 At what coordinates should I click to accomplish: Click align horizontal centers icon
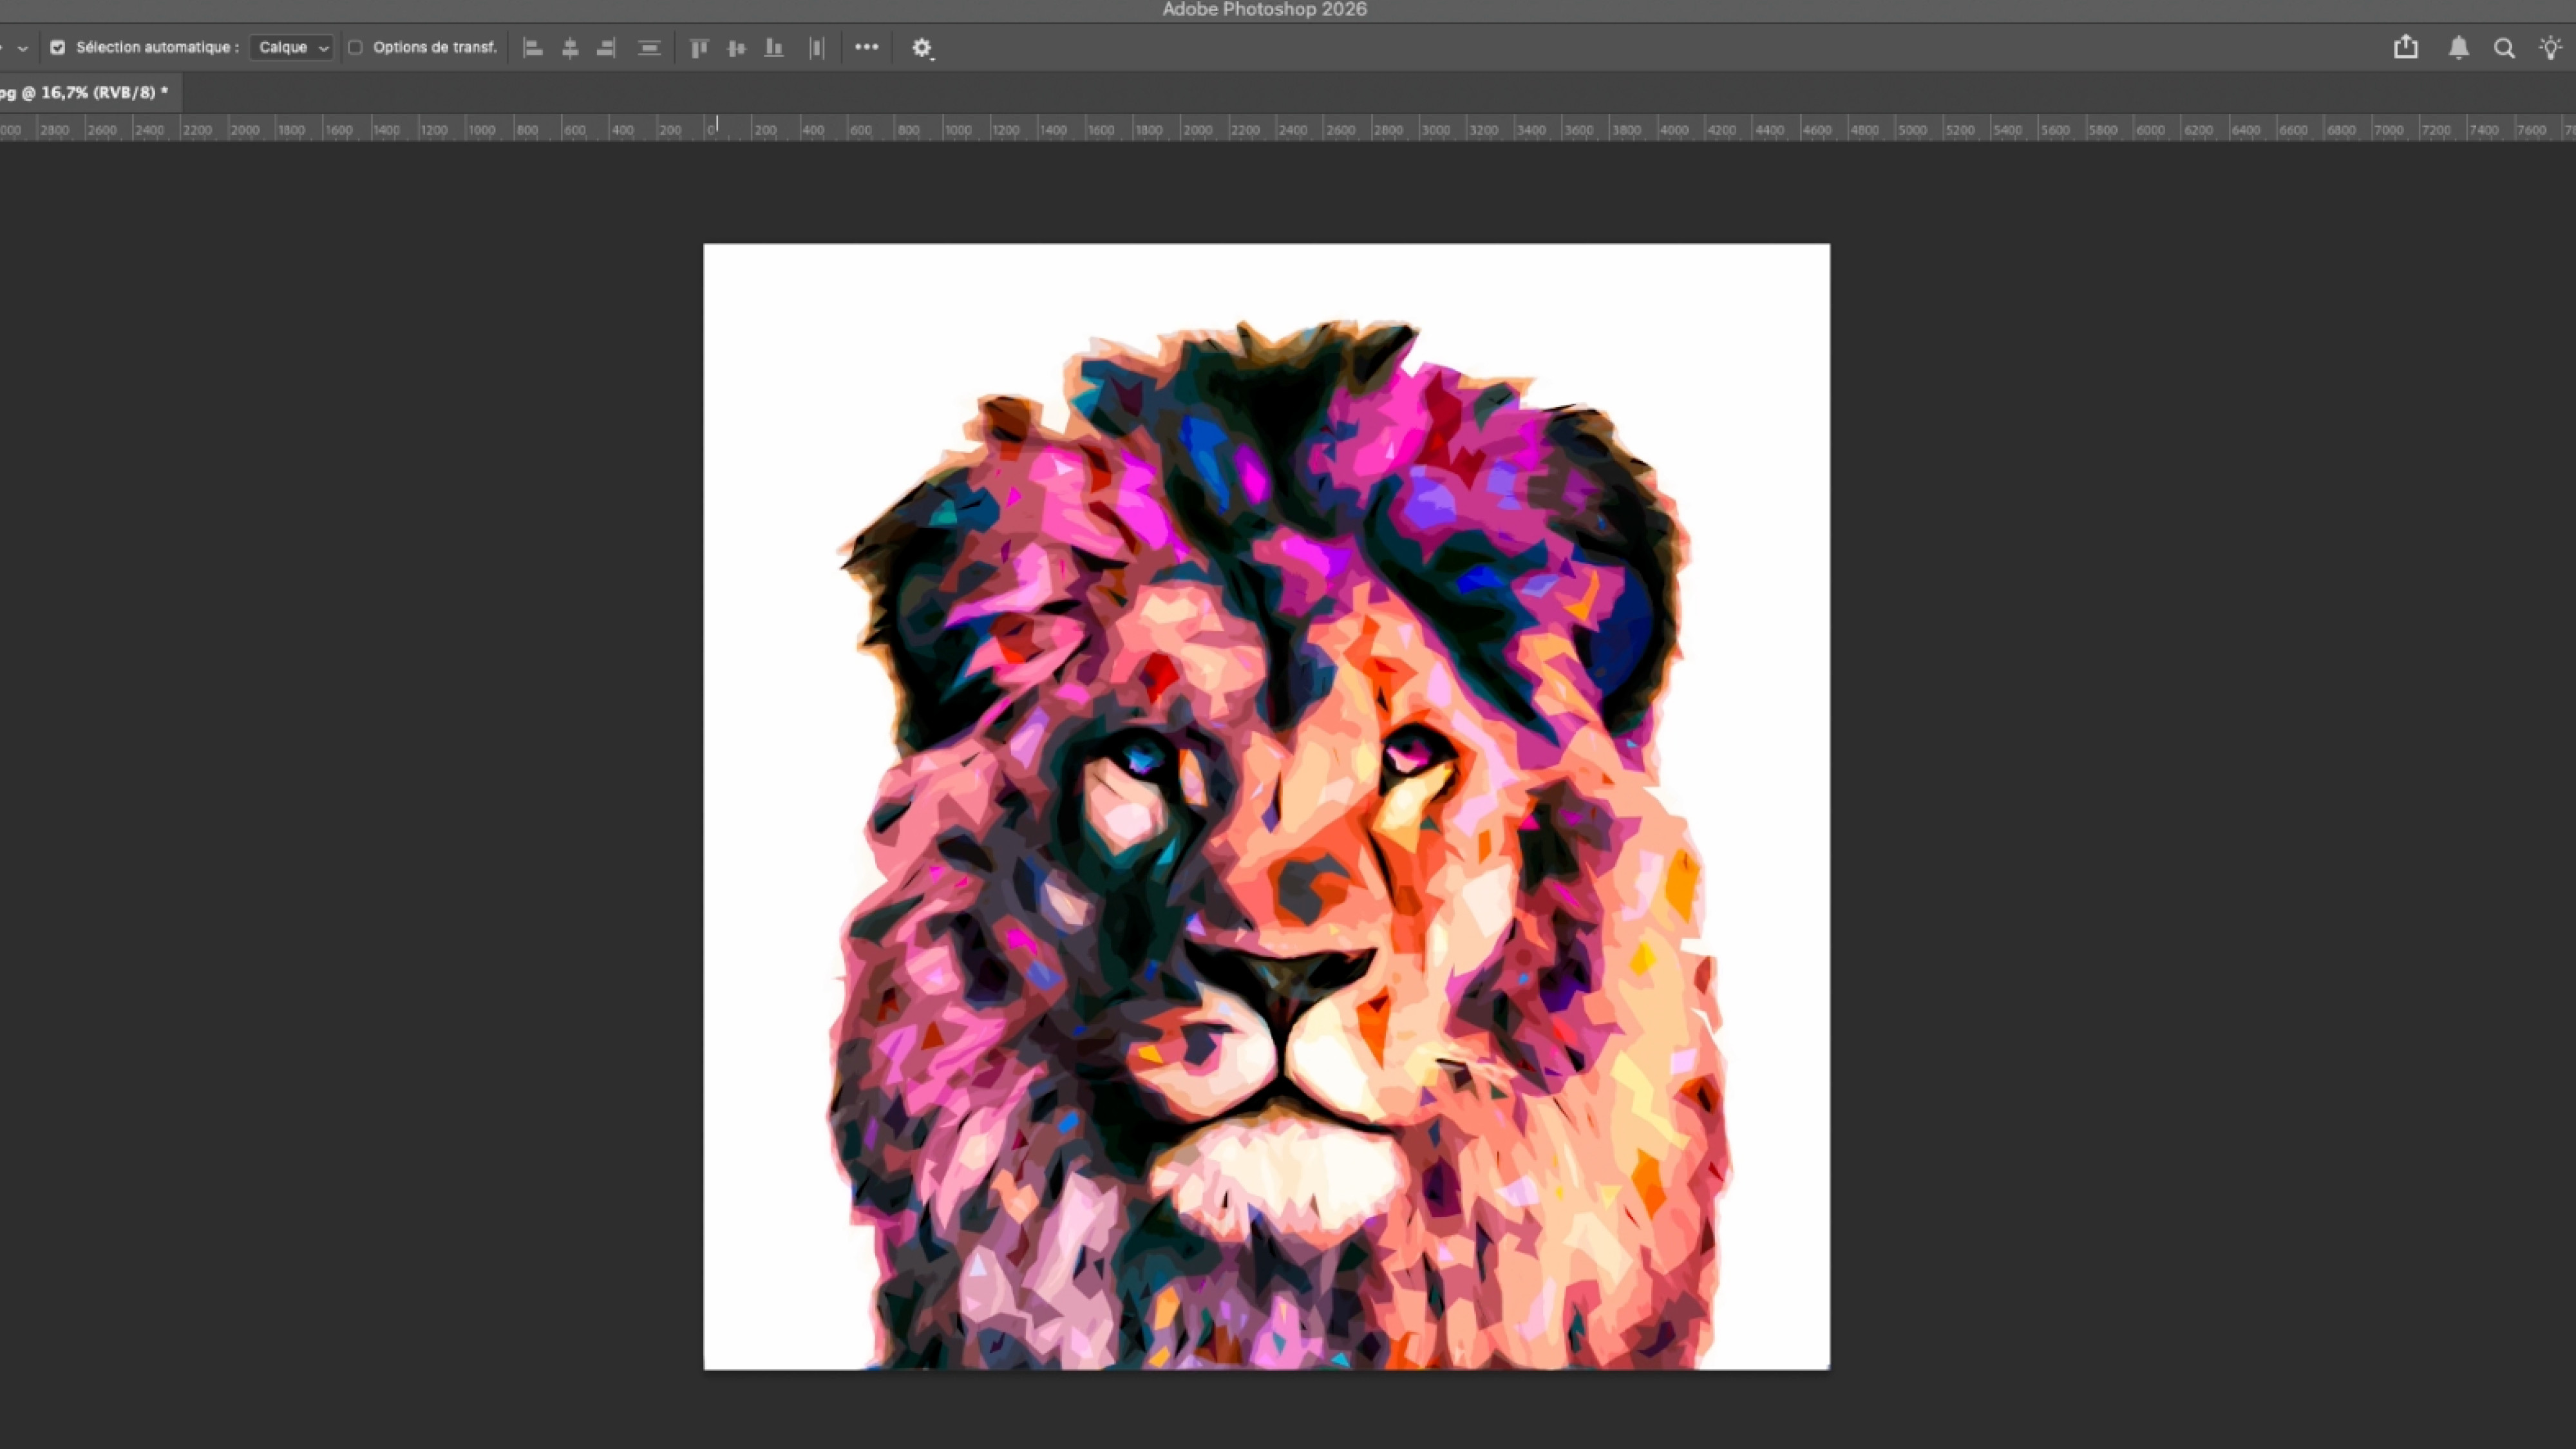[570, 47]
